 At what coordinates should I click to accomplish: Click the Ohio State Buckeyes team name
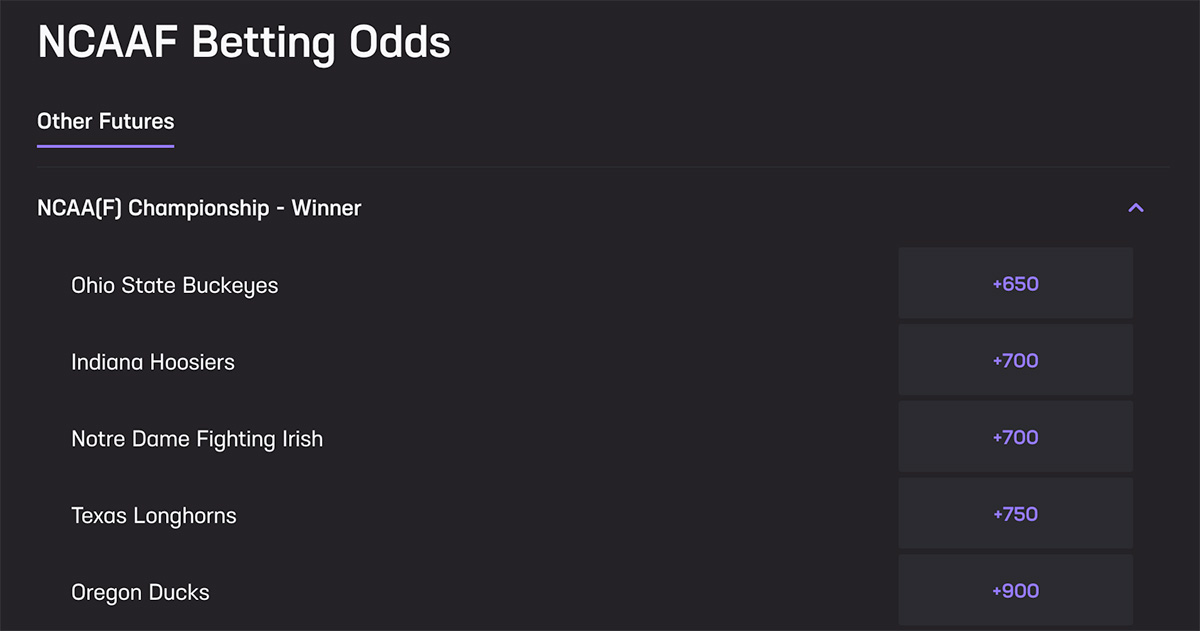174,285
